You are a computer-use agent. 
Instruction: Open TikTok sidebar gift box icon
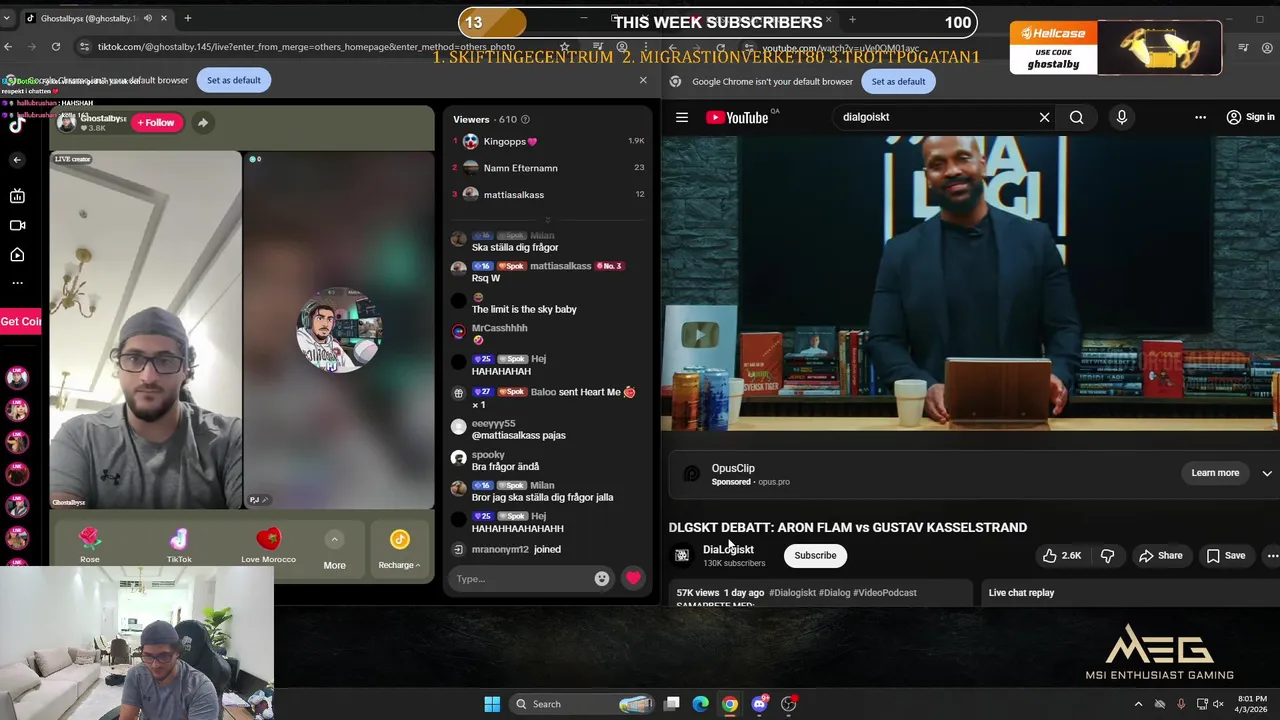click(x=17, y=196)
